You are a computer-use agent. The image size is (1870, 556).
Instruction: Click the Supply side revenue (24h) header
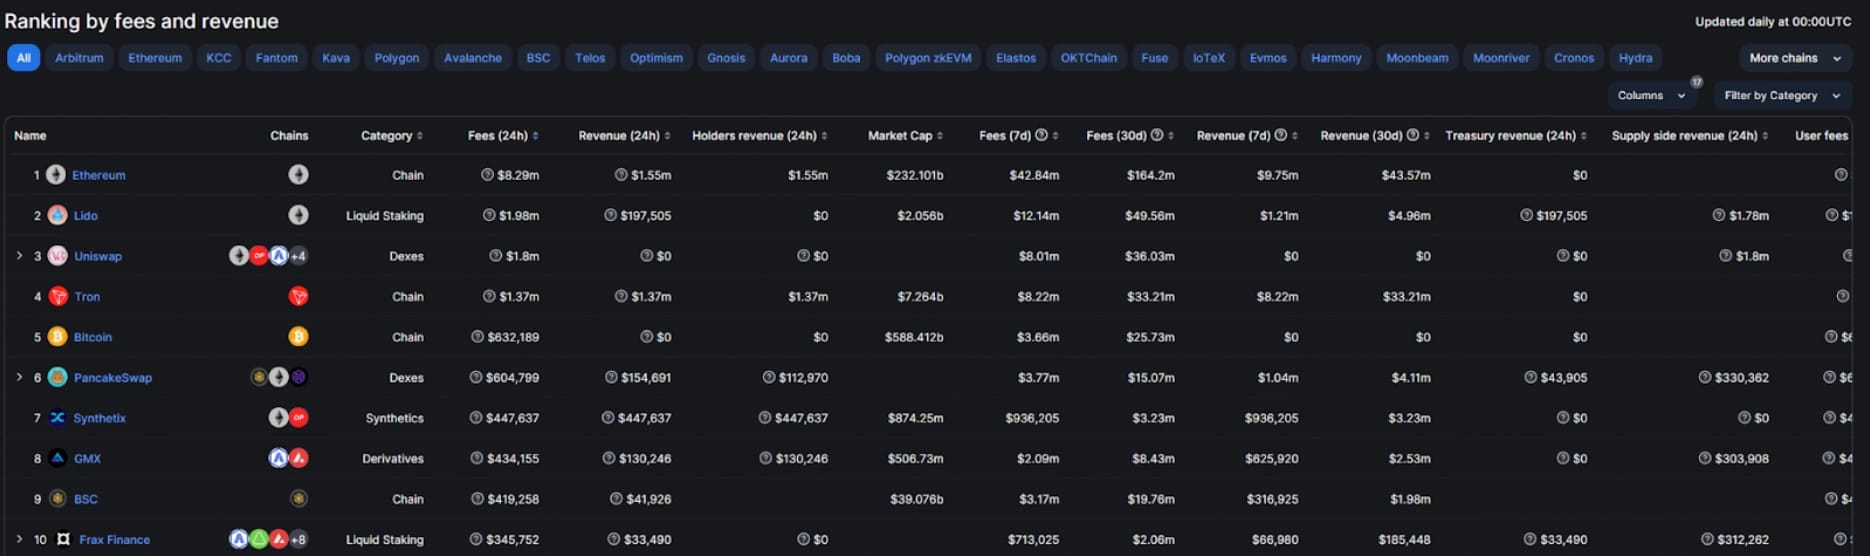tap(1690, 135)
